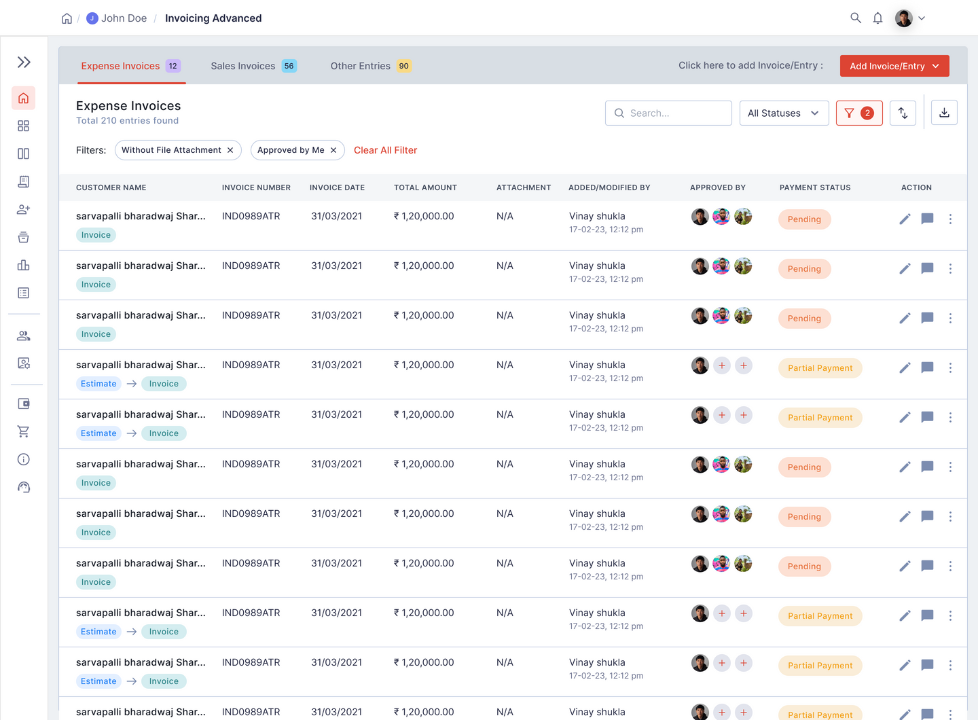The height and width of the screenshot is (720, 978).
Task: Click the Pending status badge in first row
Action: pos(804,220)
